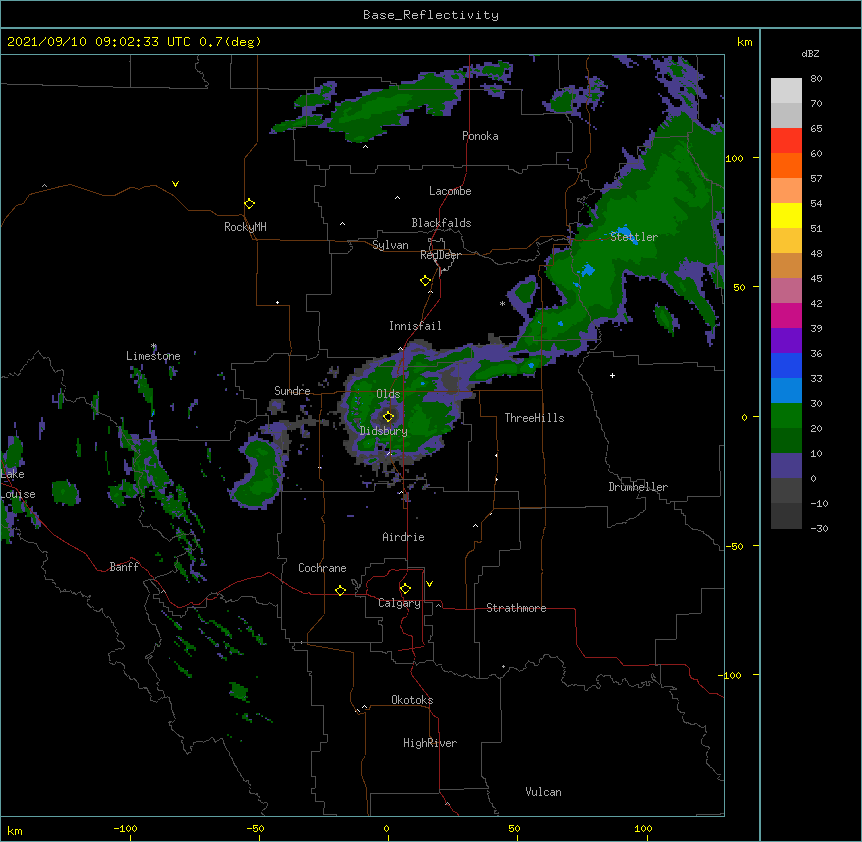Image resolution: width=862 pixels, height=842 pixels.
Task: Click the blue 36 dBZ legend swatch
Action: coord(786,365)
